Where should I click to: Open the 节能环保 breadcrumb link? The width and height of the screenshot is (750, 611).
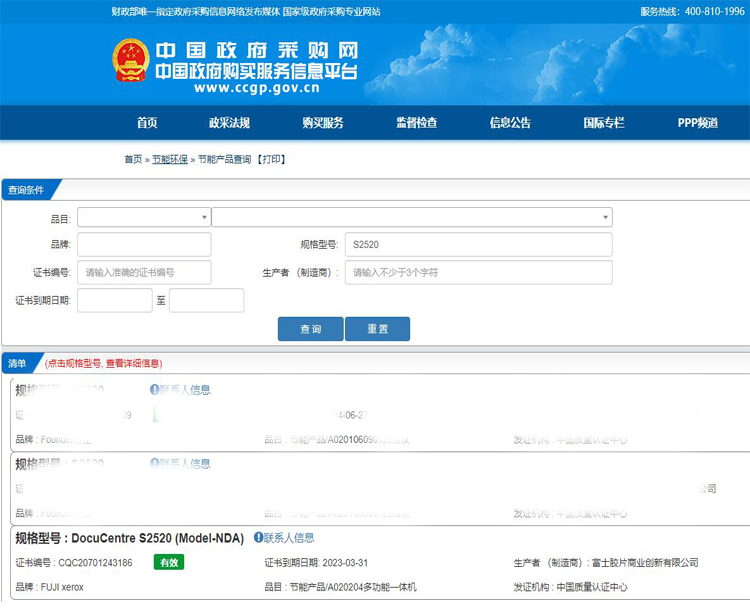pyautogui.click(x=170, y=159)
